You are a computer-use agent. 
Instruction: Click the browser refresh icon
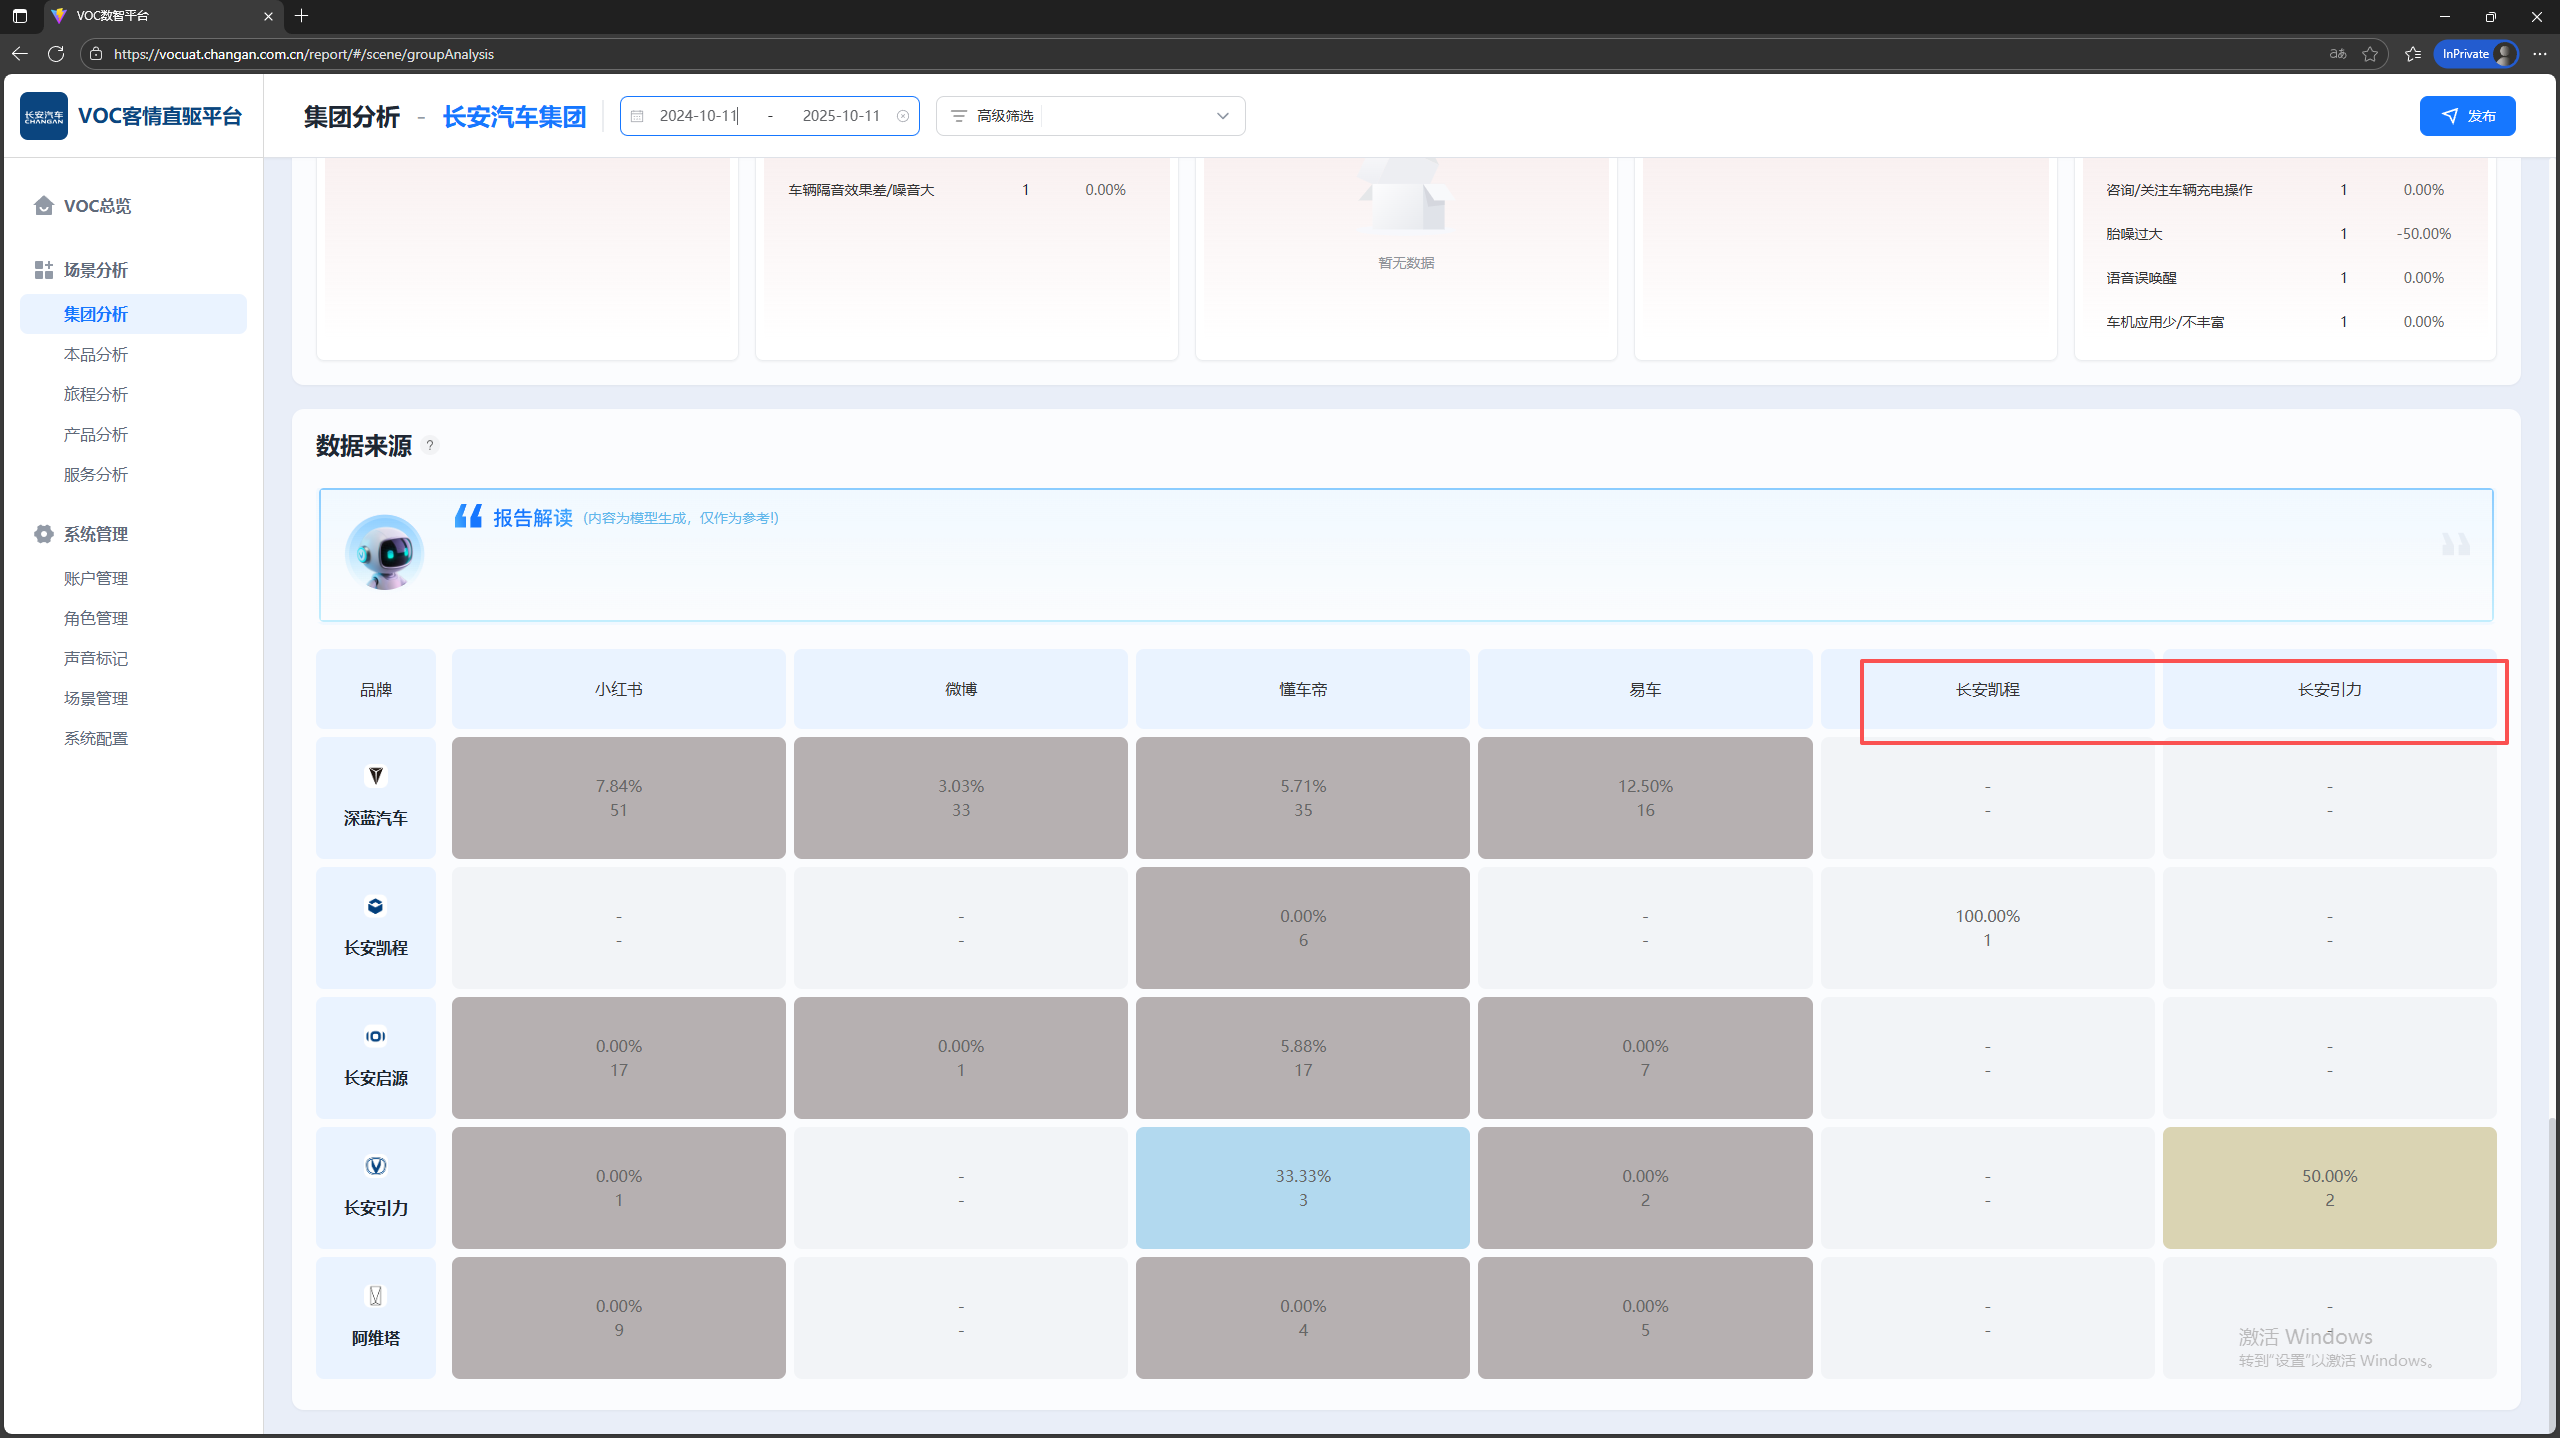[56, 54]
